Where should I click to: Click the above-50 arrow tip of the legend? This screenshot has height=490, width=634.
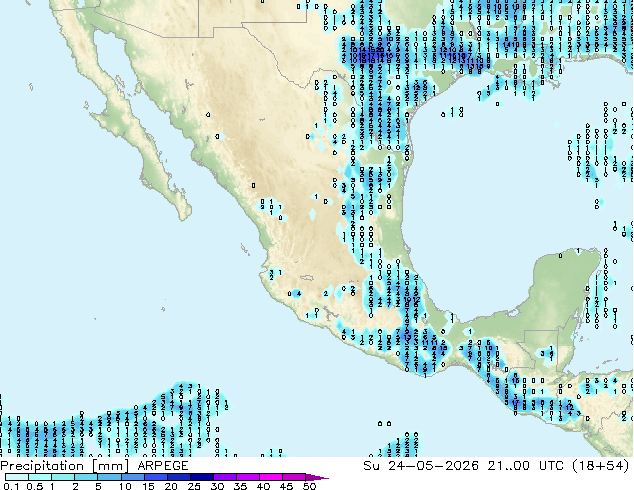pos(318,478)
